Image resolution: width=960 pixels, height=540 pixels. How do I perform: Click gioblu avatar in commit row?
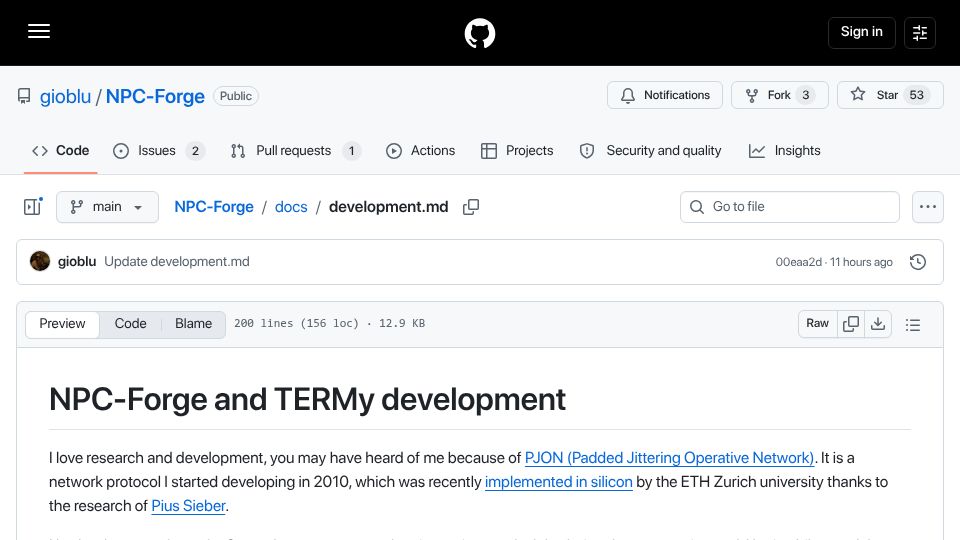[x=40, y=261]
